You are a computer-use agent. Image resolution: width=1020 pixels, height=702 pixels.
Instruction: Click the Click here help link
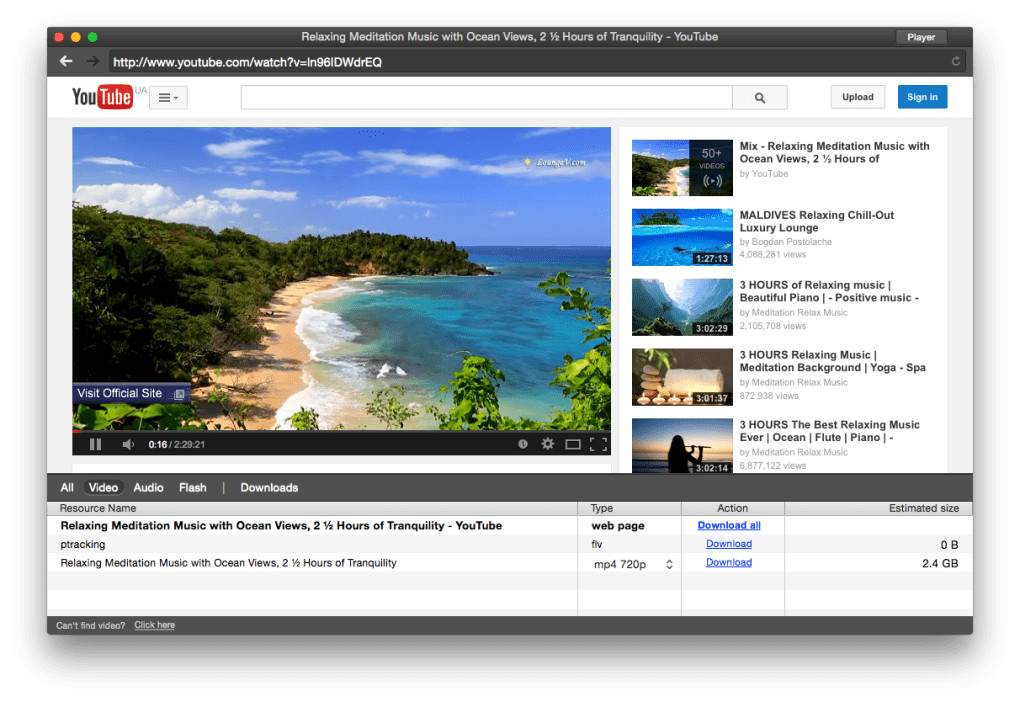(x=154, y=625)
